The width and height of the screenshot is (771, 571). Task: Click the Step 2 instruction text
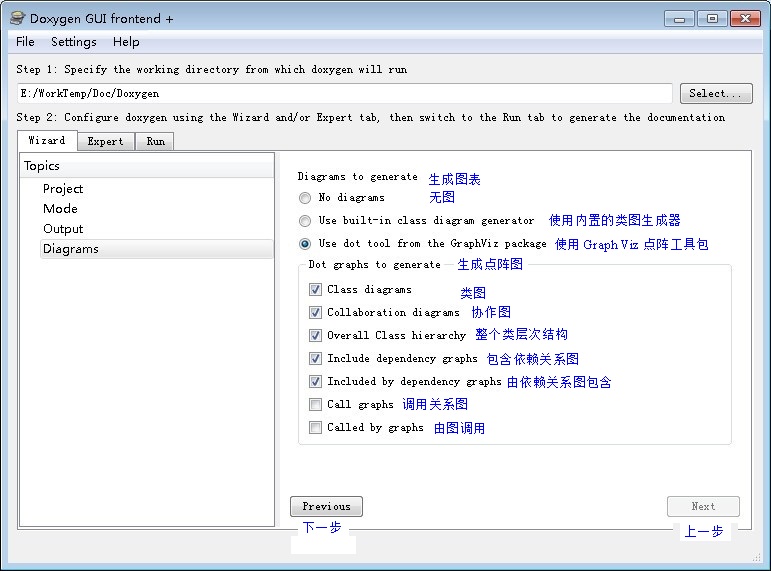tap(370, 118)
